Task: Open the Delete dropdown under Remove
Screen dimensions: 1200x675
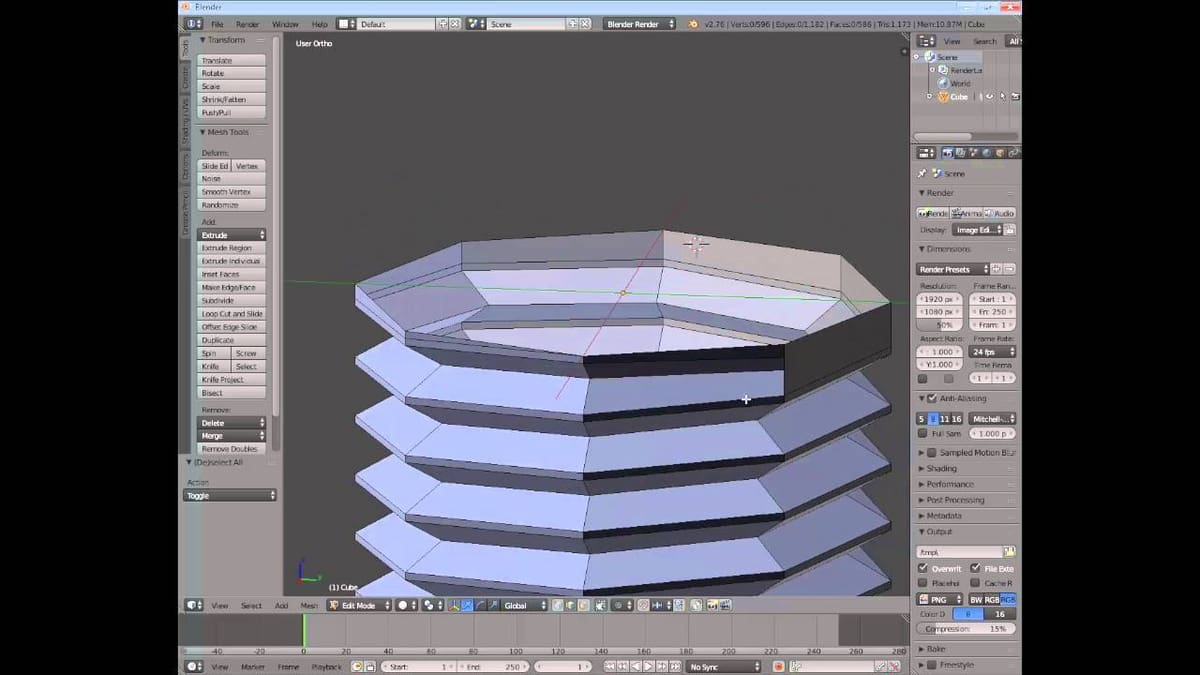Action: tap(232, 423)
